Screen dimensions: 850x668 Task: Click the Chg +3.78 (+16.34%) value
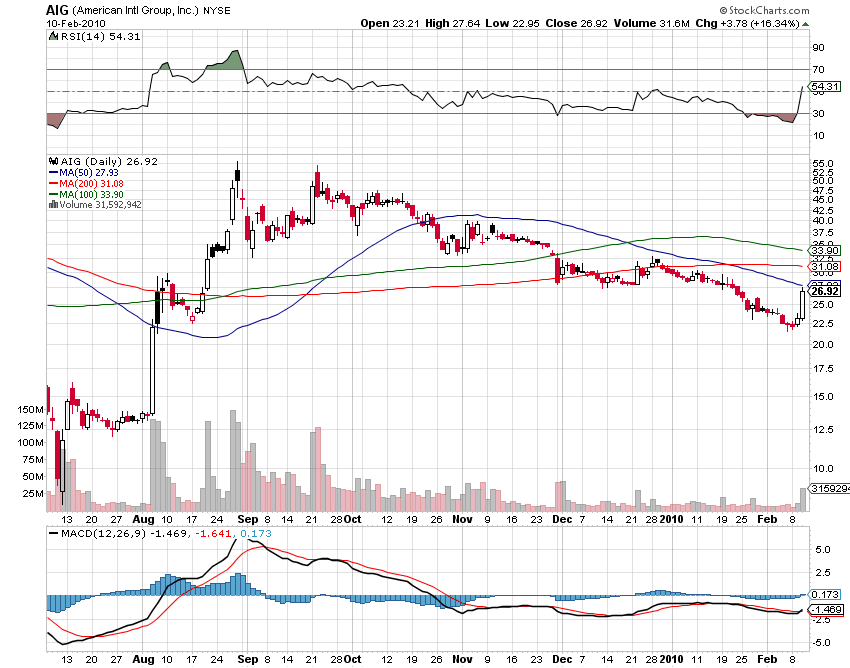(x=748, y=23)
